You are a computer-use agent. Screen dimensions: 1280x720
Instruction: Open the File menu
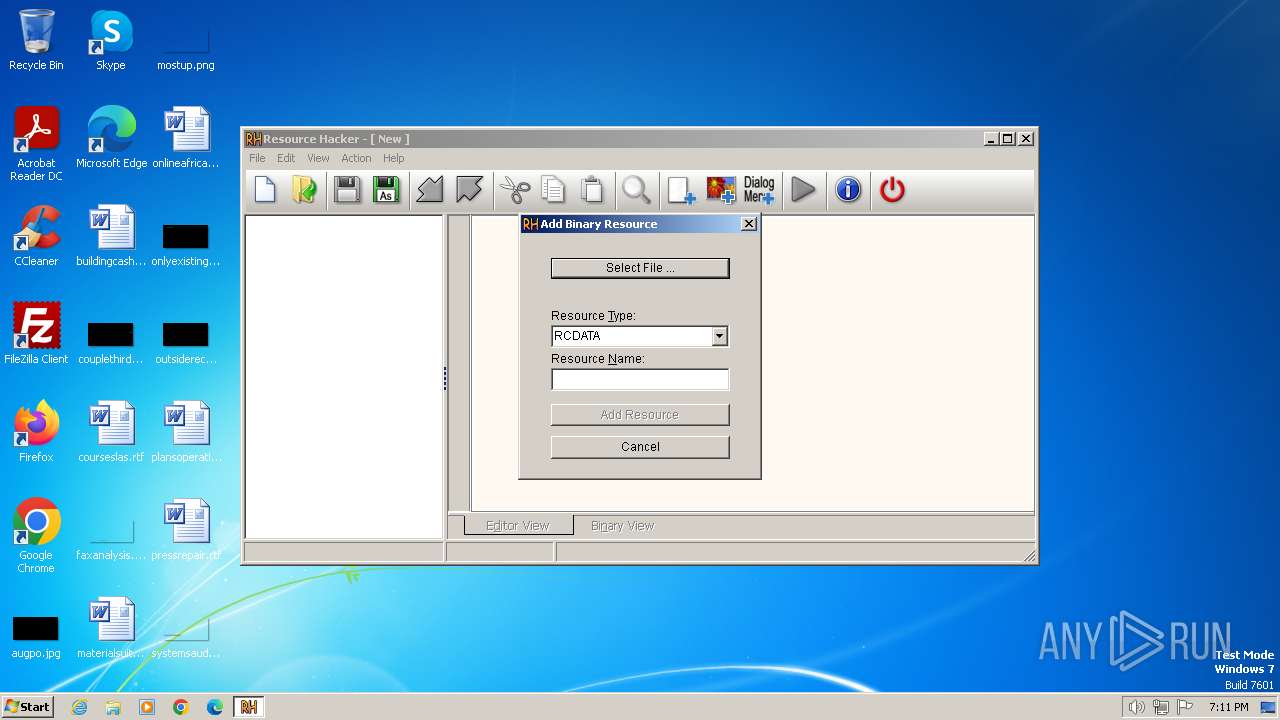257,158
